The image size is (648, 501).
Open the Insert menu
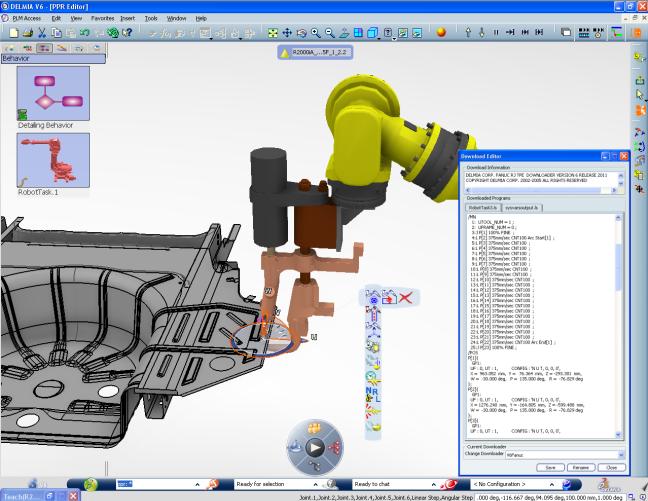coord(128,18)
